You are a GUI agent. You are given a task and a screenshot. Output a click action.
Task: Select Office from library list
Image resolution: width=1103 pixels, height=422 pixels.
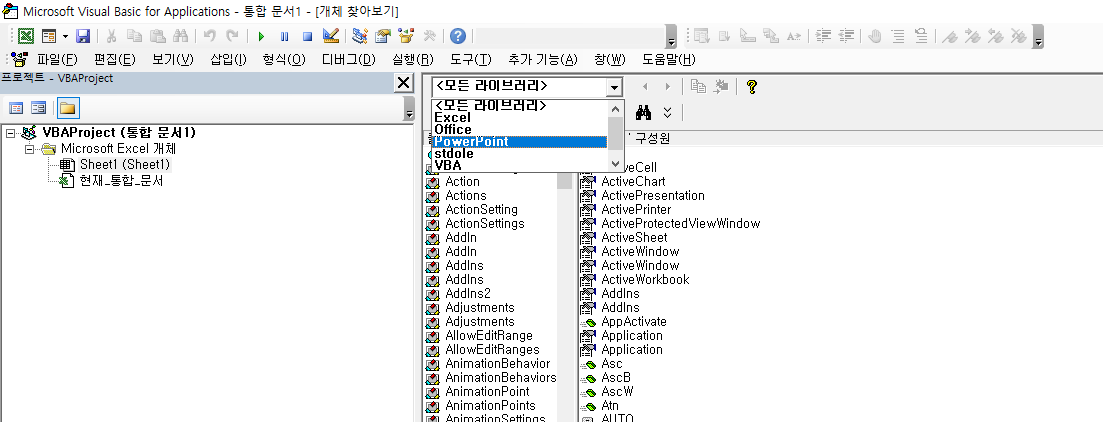pyautogui.click(x=520, y=129)
